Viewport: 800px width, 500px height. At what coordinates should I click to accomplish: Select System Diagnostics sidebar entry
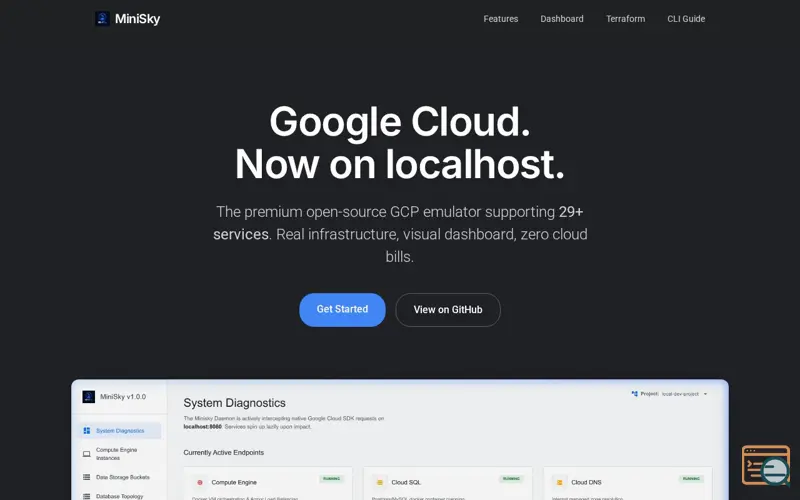(x=119, y=431)
